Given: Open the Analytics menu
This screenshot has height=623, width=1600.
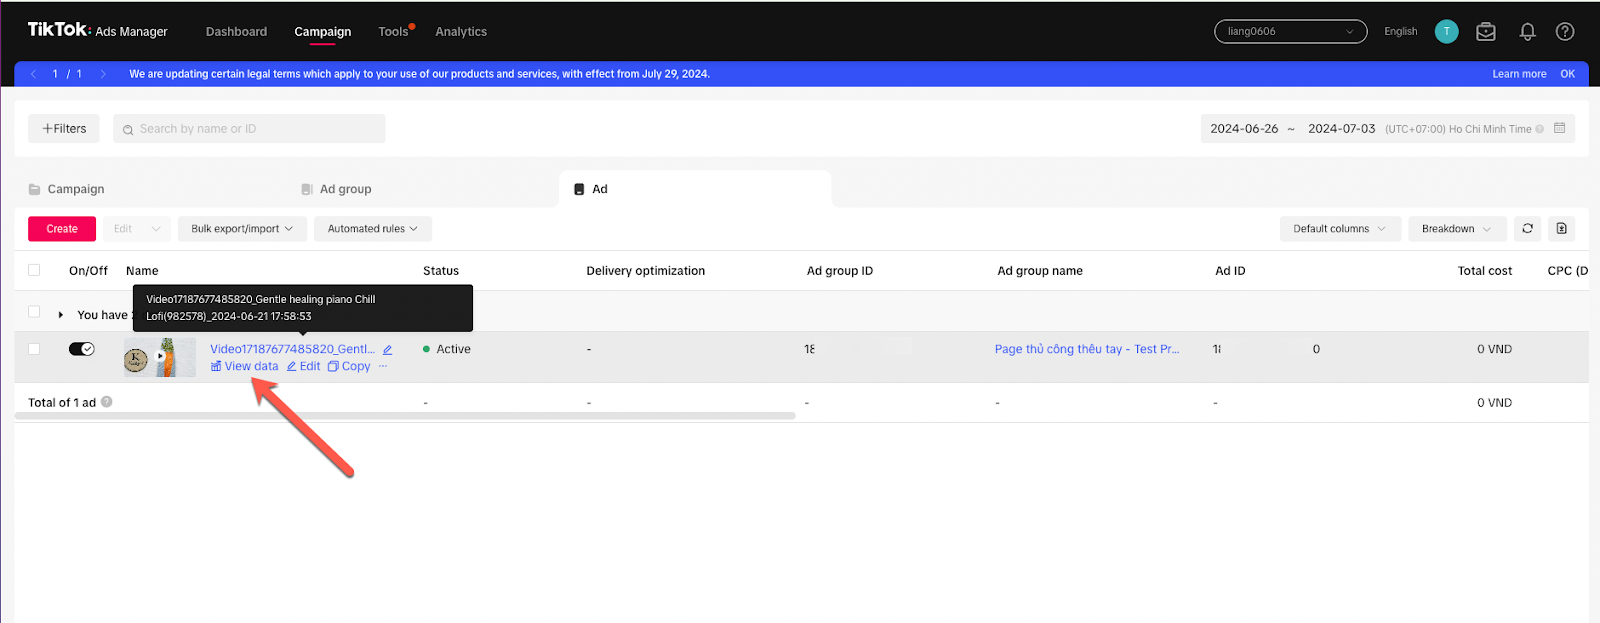Looking at the screenshot, I should point(461,32).
